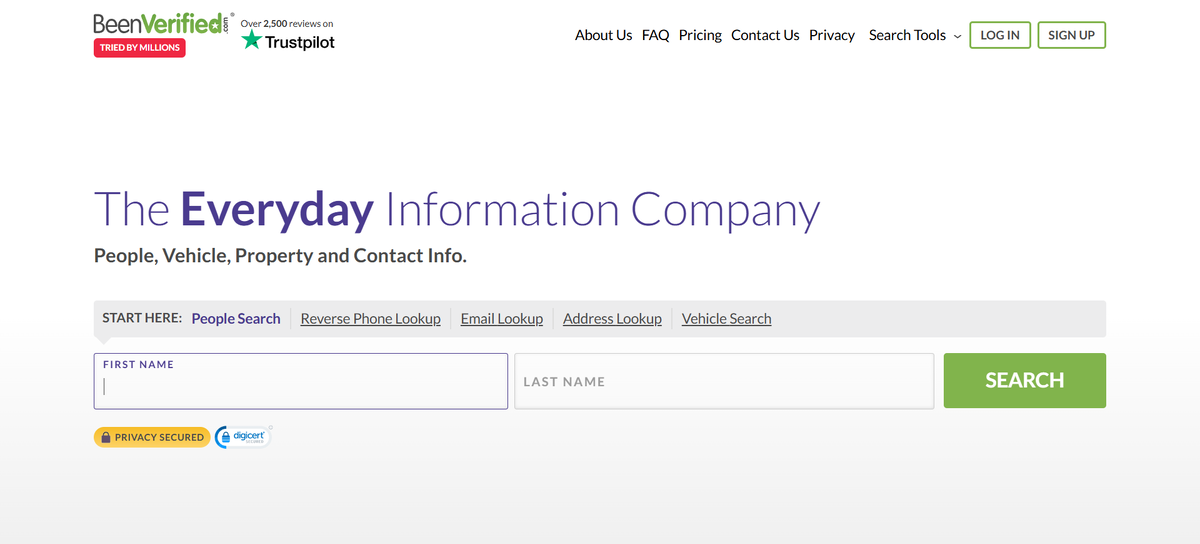Focus the First Name input field
The width and height of the screenshot is (1200, 544).
[301, 381]
